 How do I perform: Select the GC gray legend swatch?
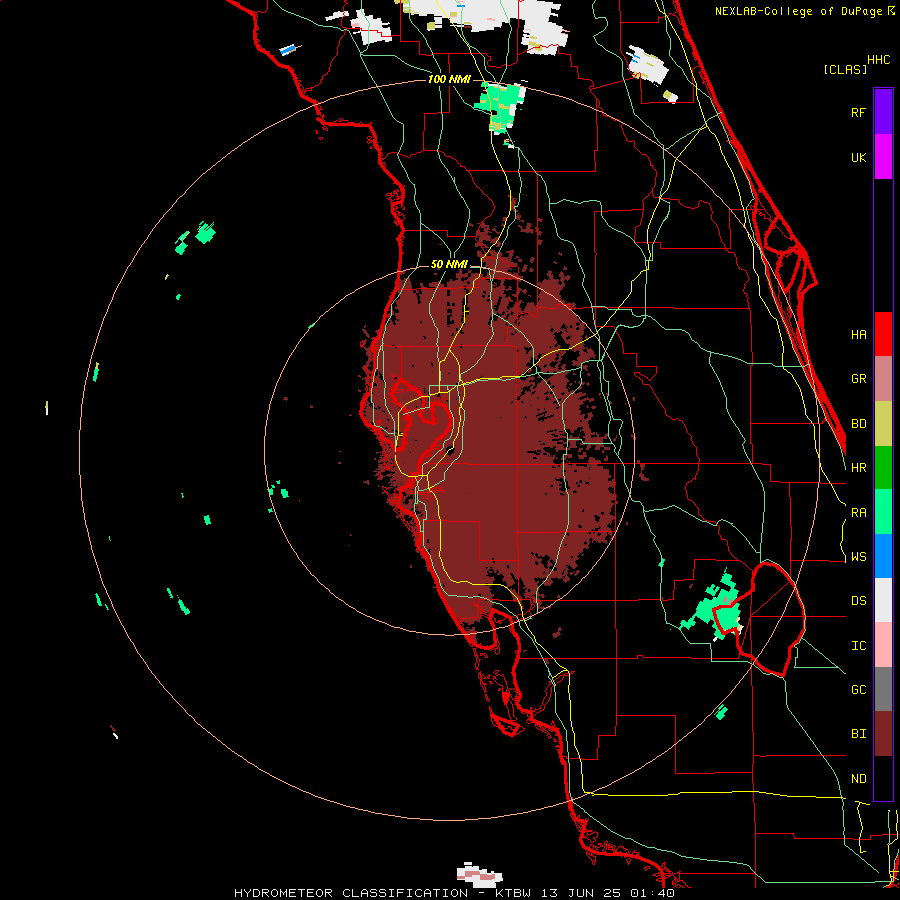tap(883, 689)
